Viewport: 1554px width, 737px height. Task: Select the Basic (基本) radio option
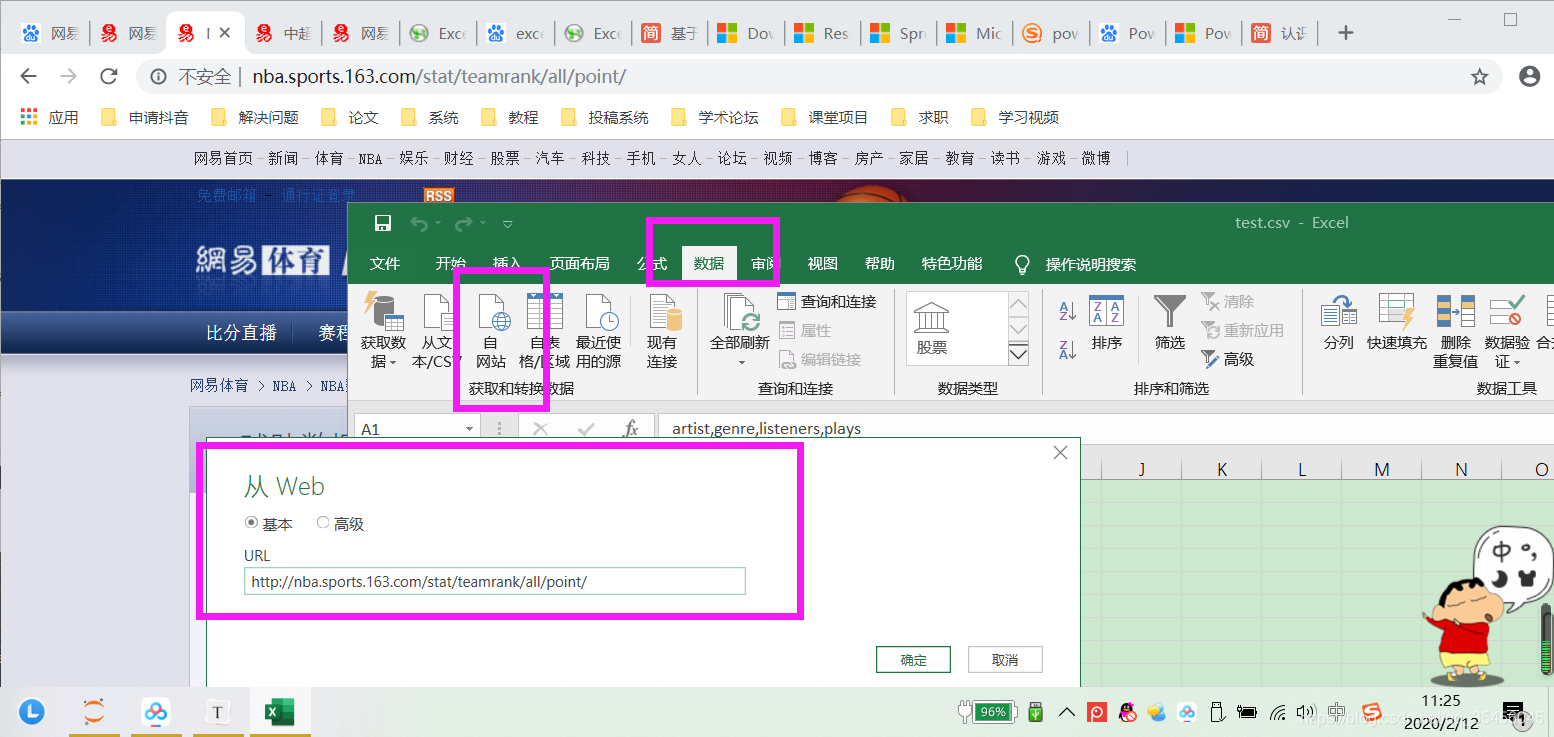251,523
